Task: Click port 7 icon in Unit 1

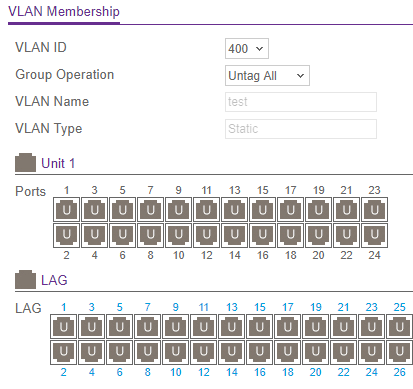Action: 150,210
